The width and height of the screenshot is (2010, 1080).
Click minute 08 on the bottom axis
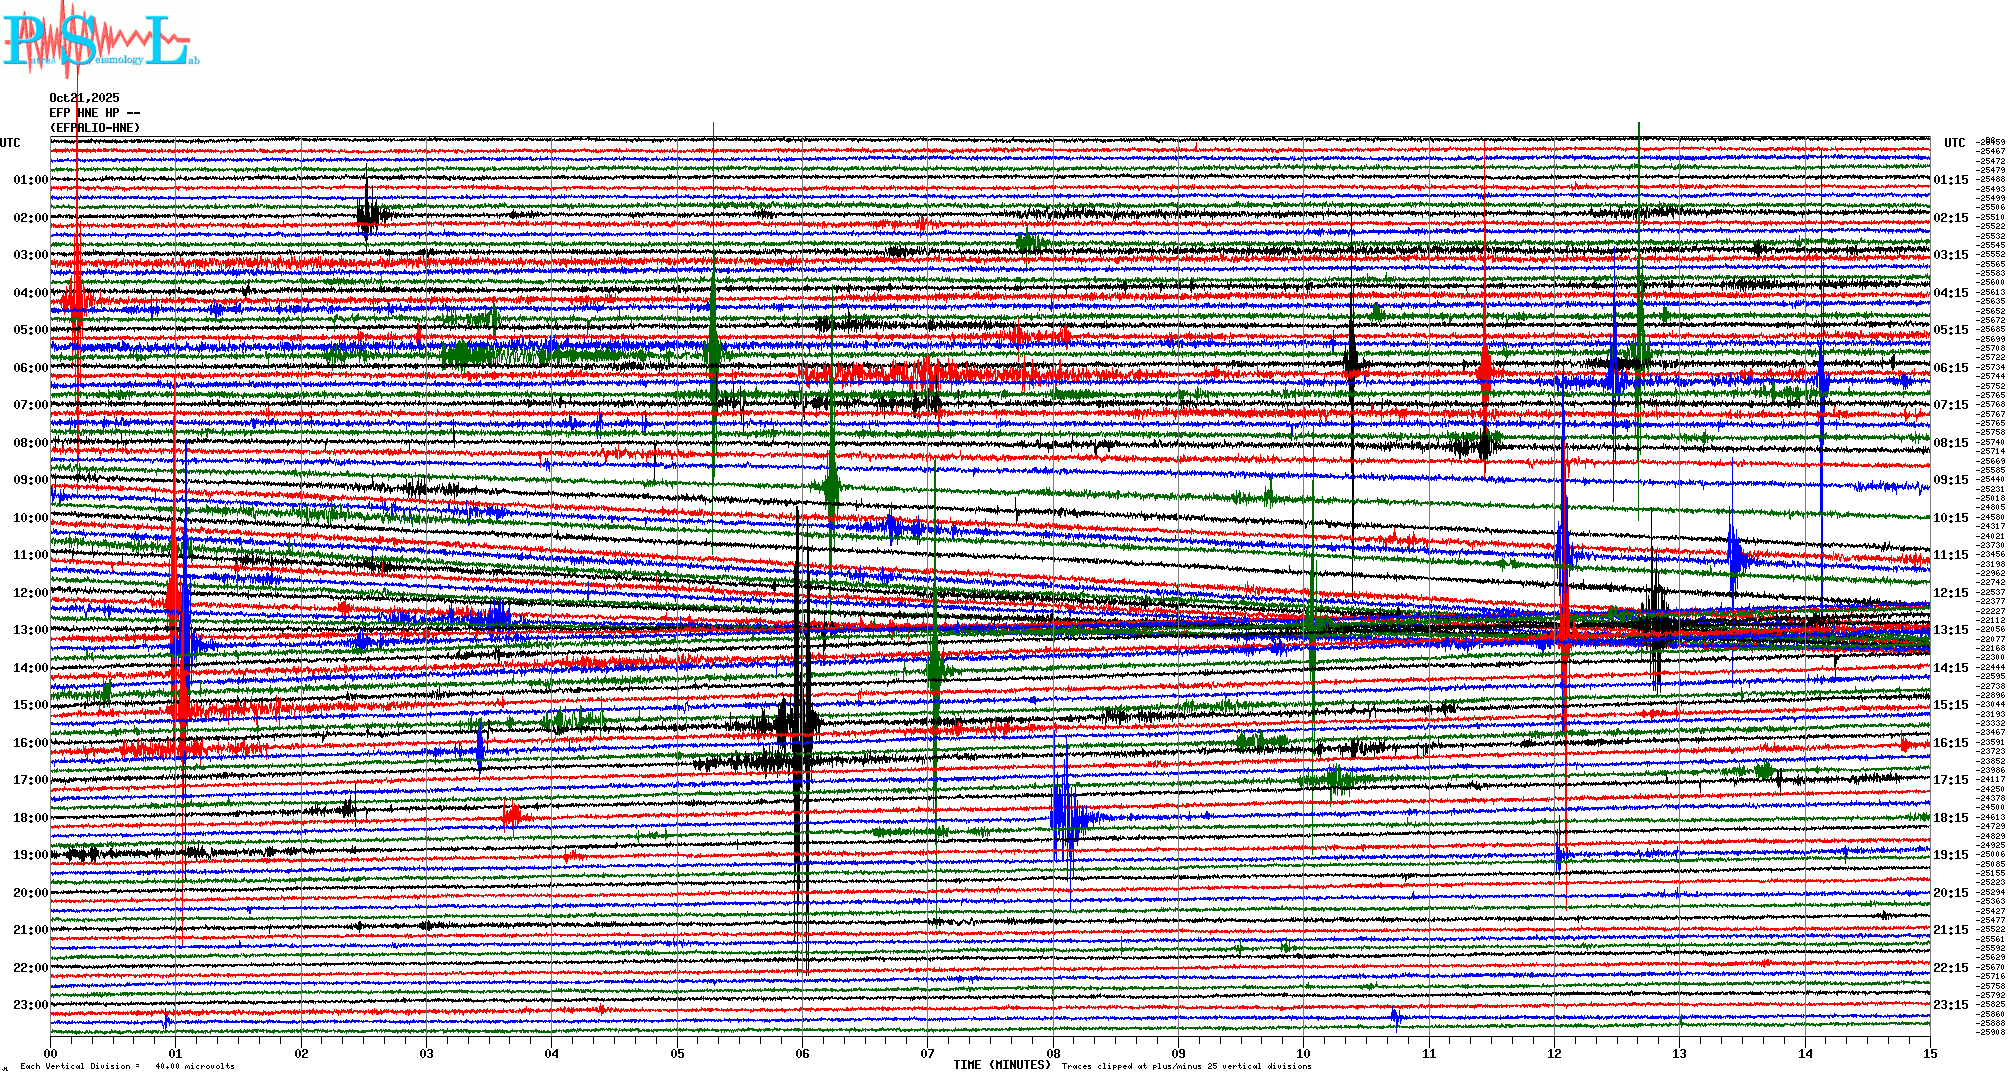[x=1053, y=1053]
